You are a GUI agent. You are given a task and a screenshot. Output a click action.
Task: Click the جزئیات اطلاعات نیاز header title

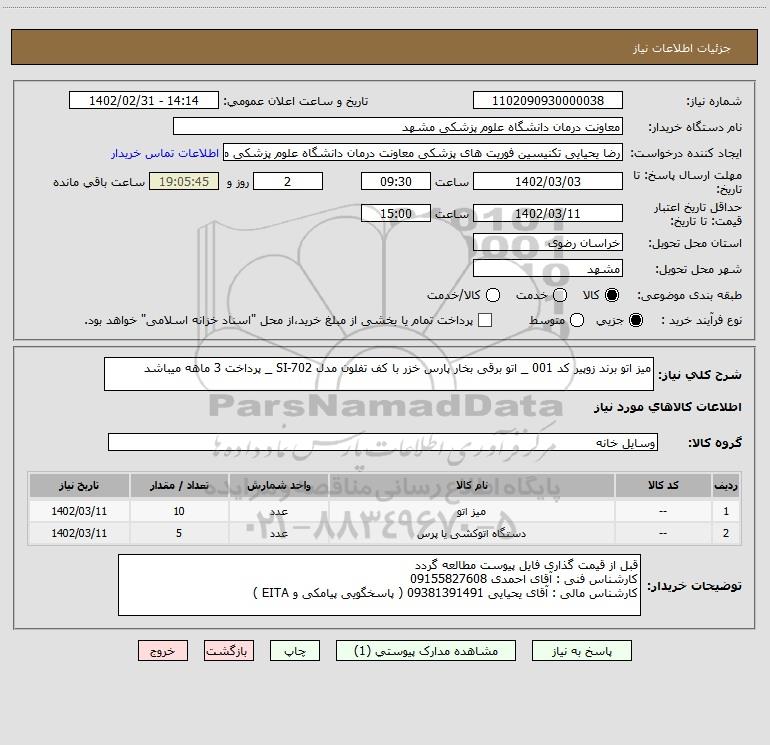coord(682,48)
